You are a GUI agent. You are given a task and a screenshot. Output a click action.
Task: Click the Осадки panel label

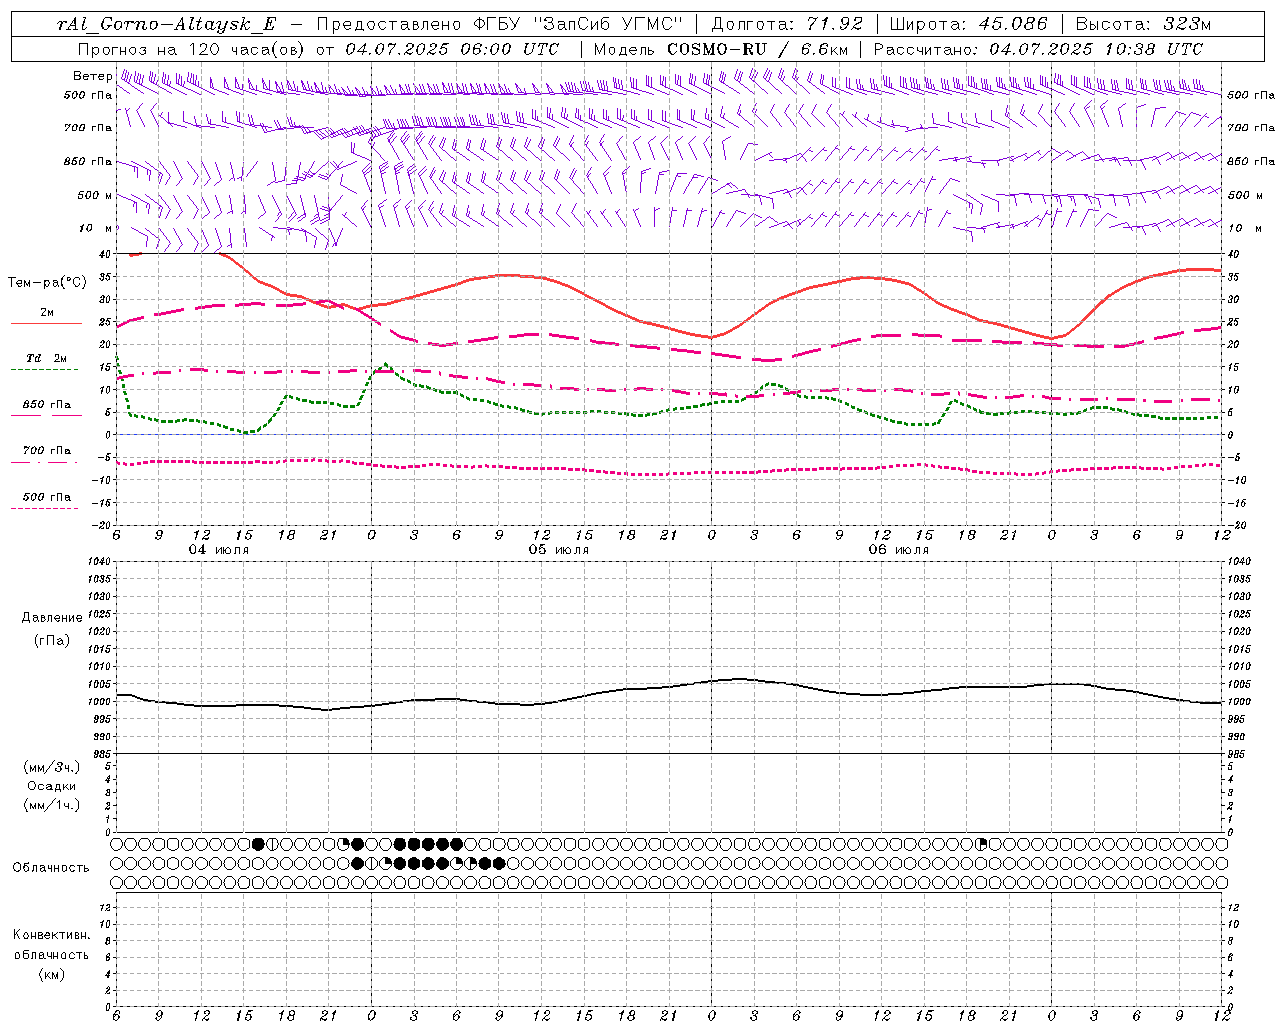52,786
